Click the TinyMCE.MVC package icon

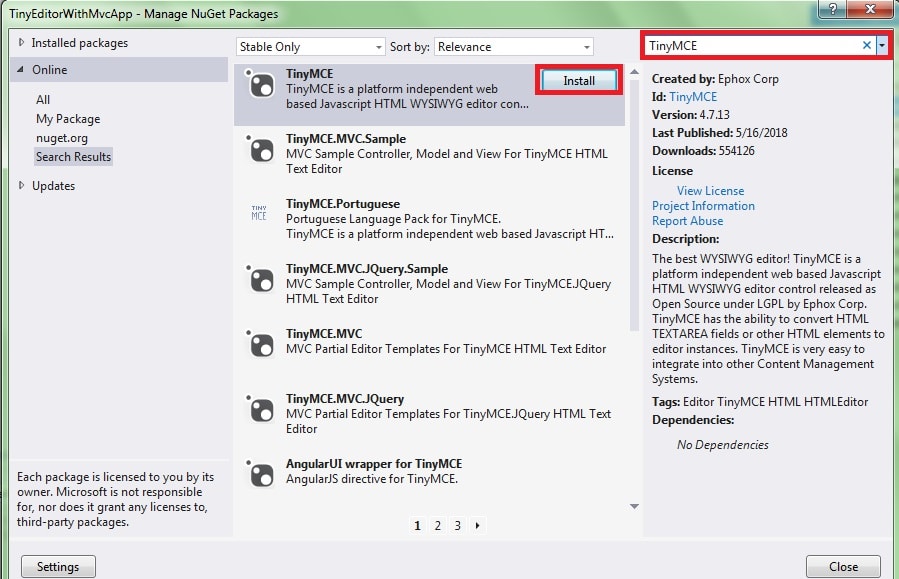click(260, 347)
